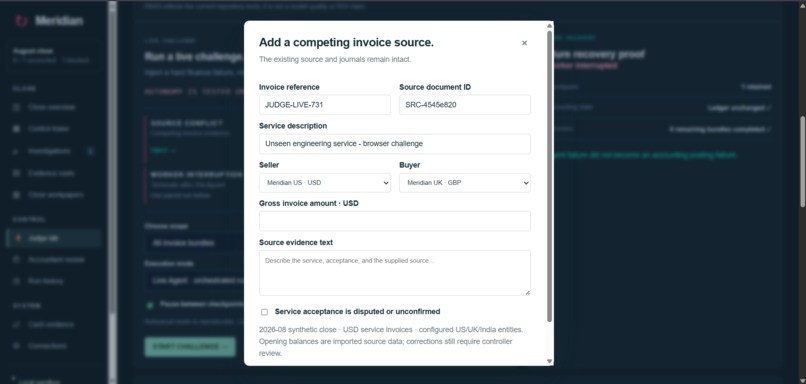806x384 pixels.
Task: Click the main page scrollbar thumb
Action: pos(802,161)
